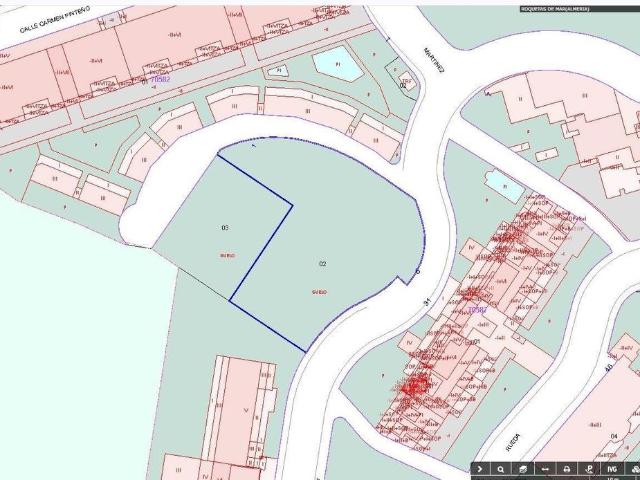
Task: Click the Rueda street label
Action: 513,442
